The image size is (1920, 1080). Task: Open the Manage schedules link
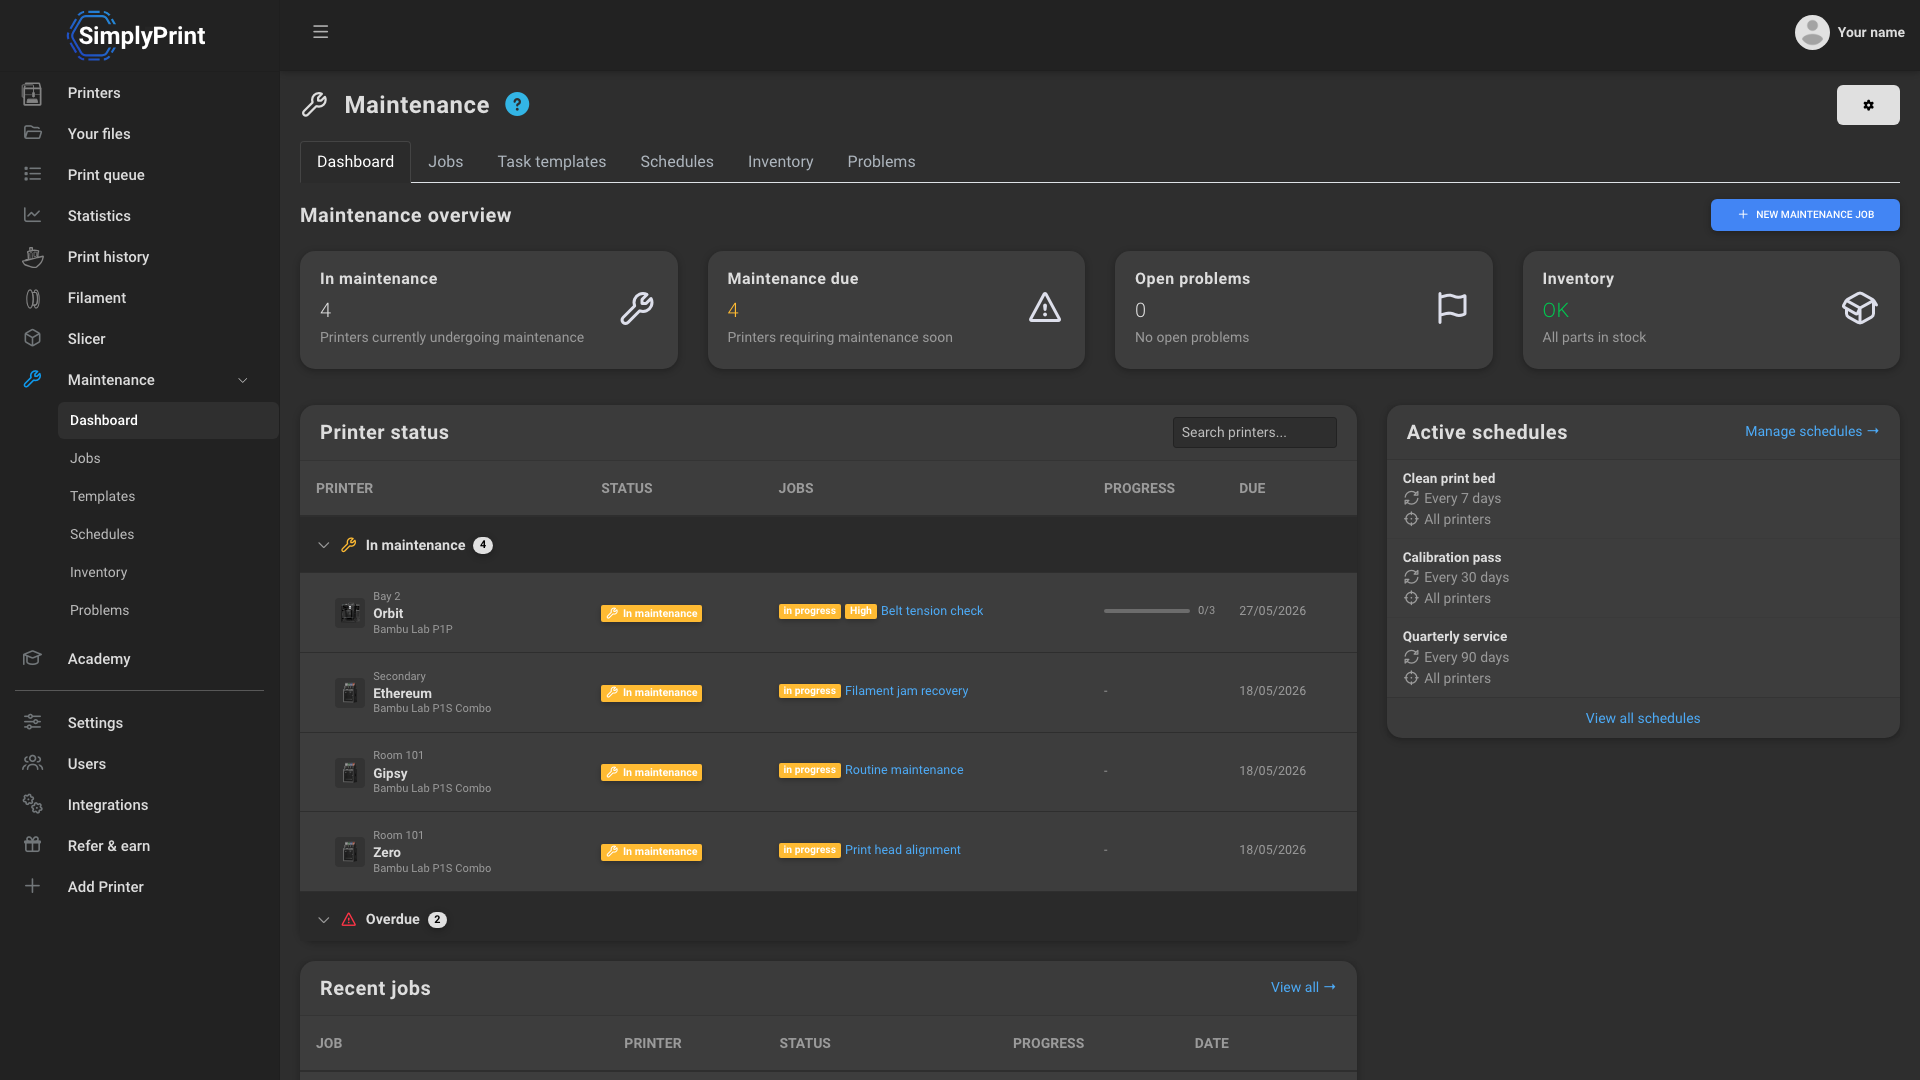point(1811,431)
